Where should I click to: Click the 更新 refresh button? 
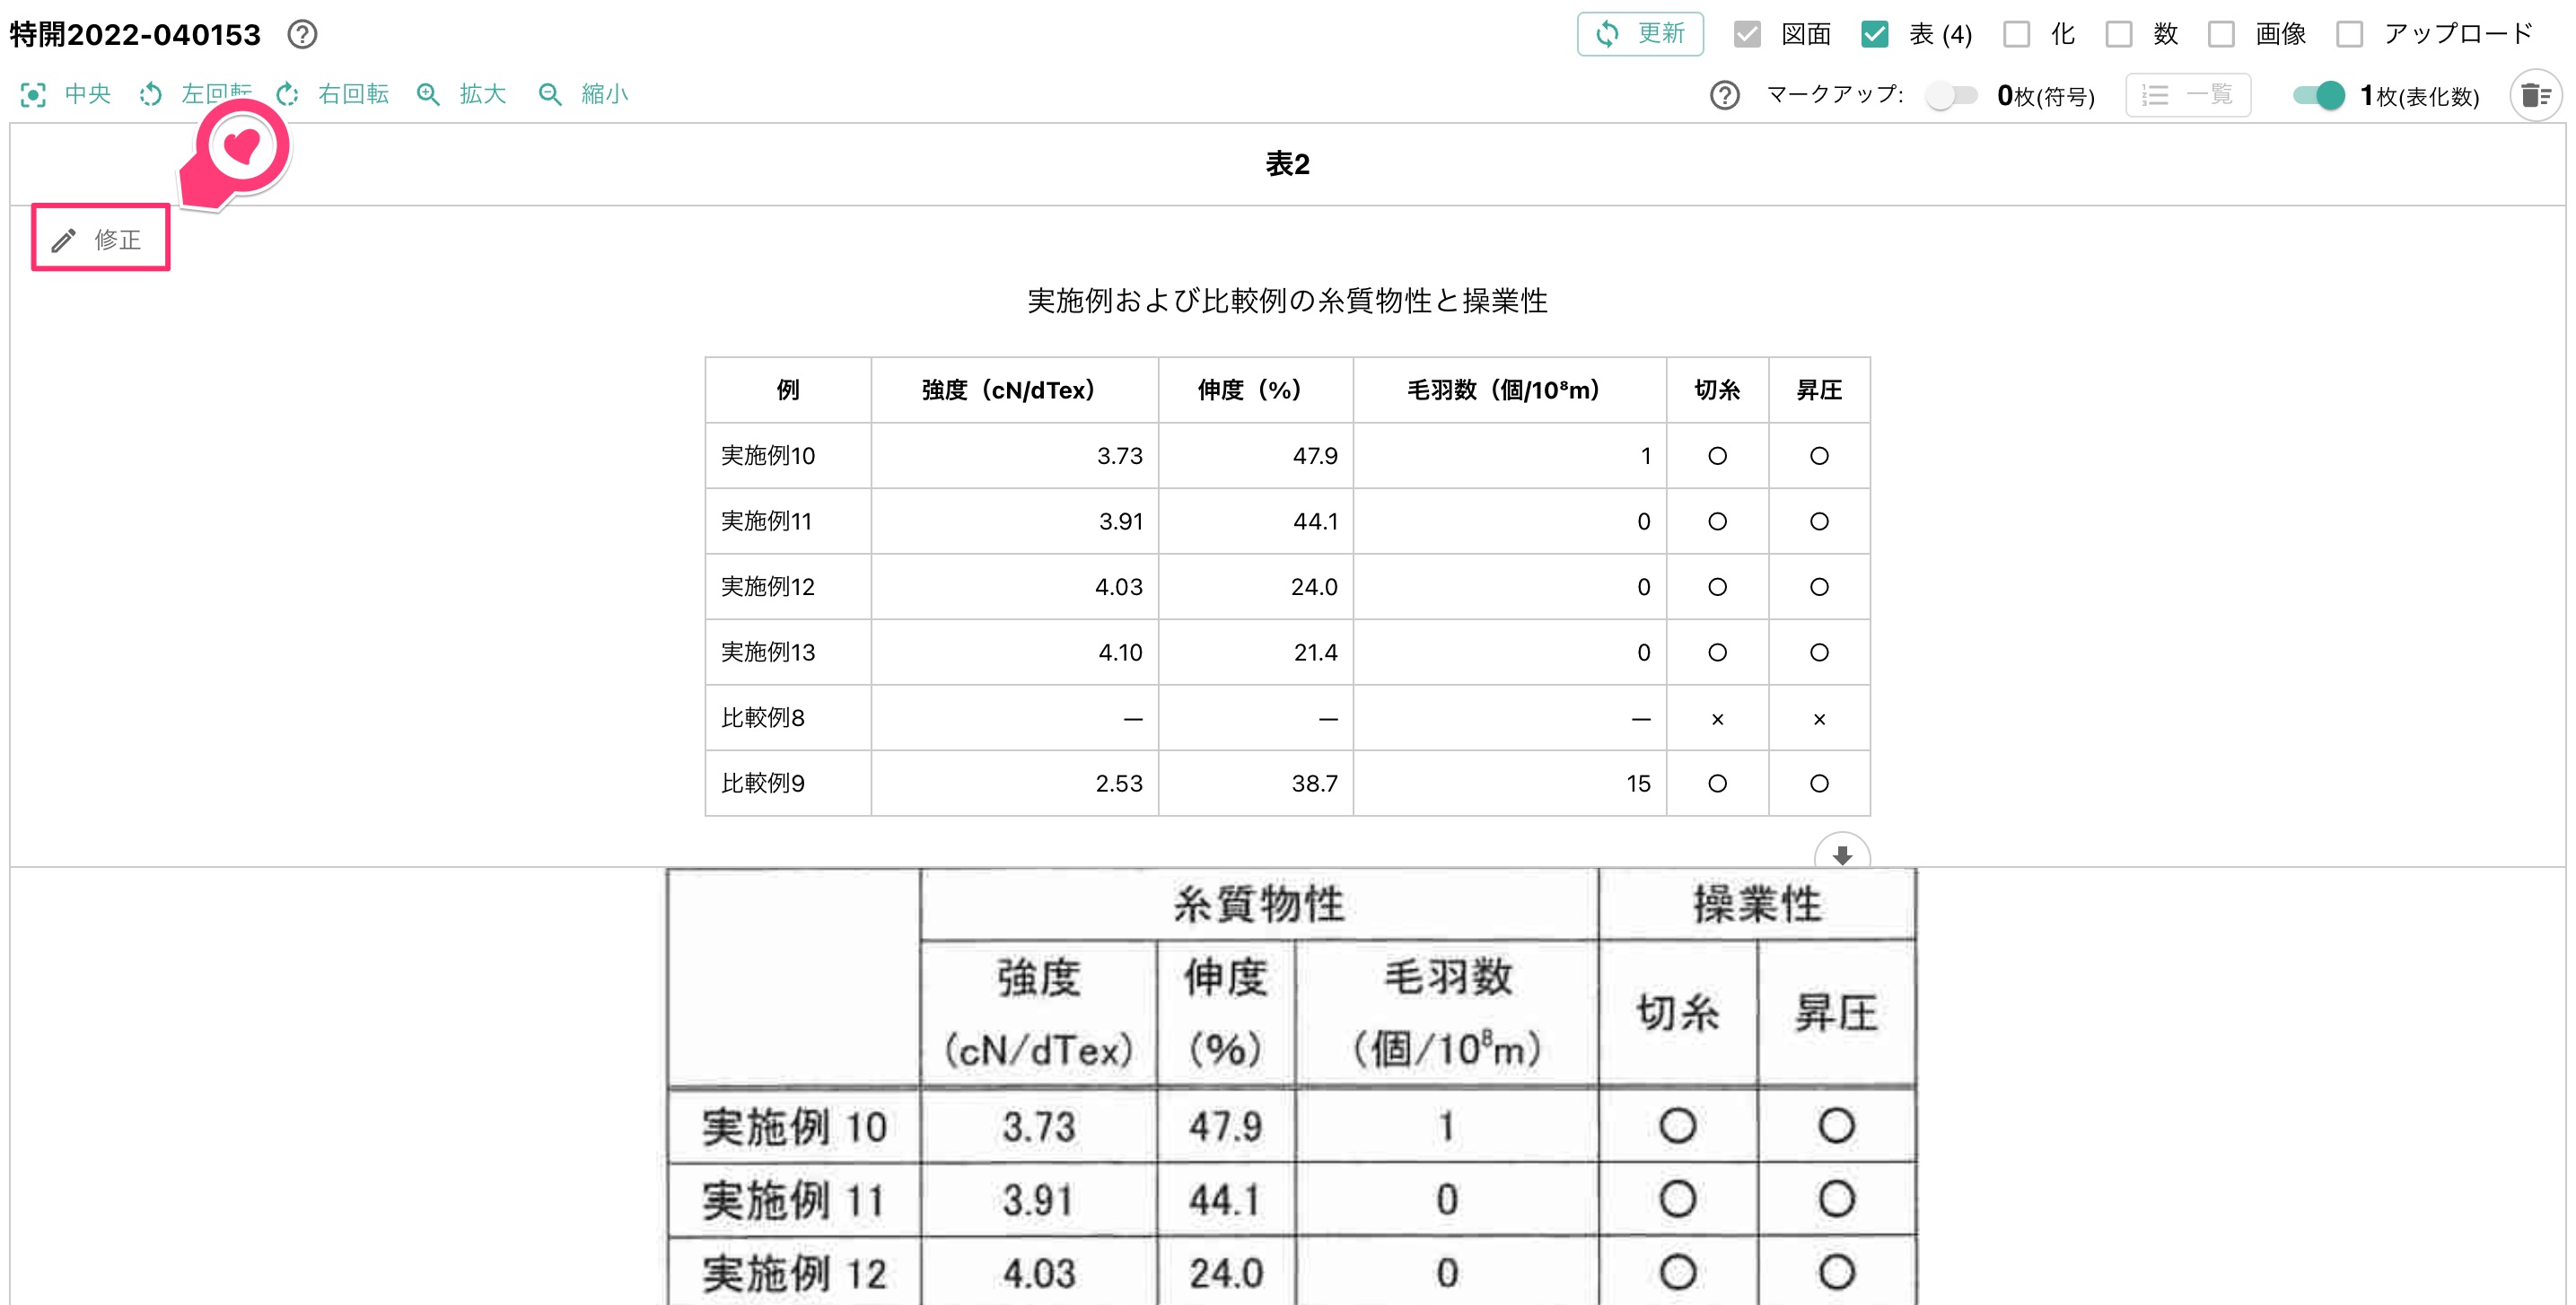pos(1640,34)
